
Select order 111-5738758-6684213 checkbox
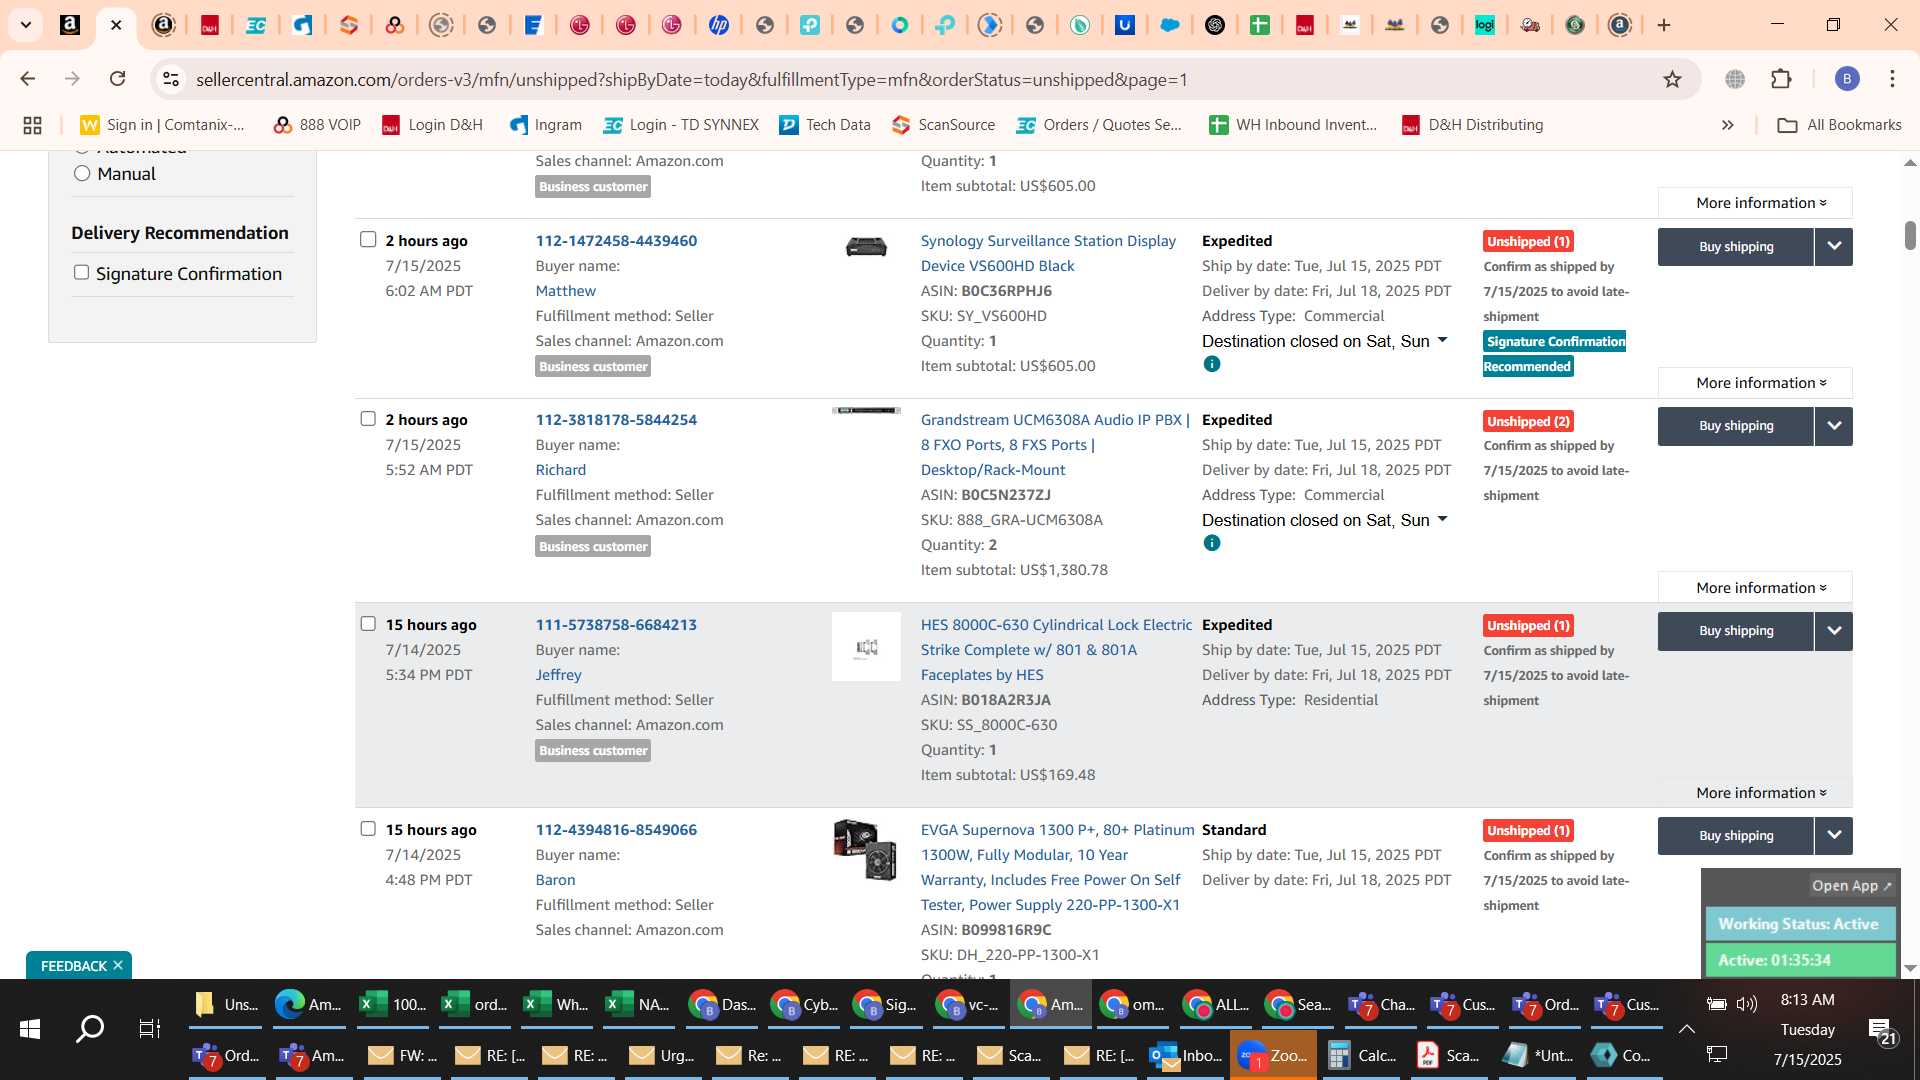coord(368,624)
